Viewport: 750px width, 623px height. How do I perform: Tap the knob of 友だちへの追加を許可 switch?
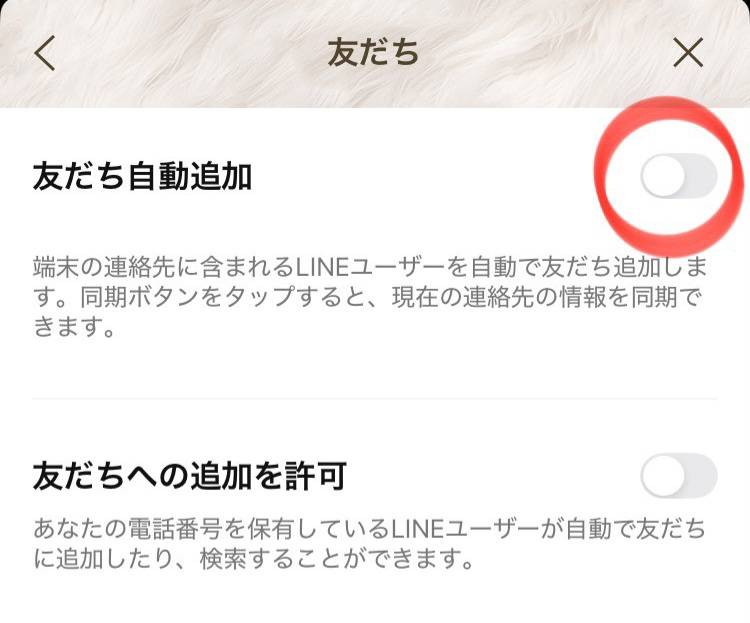click(x=663, y=475)
